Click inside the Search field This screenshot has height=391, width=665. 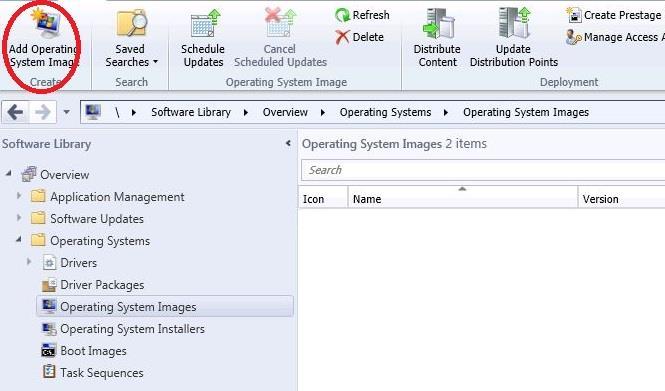(483, 170)
